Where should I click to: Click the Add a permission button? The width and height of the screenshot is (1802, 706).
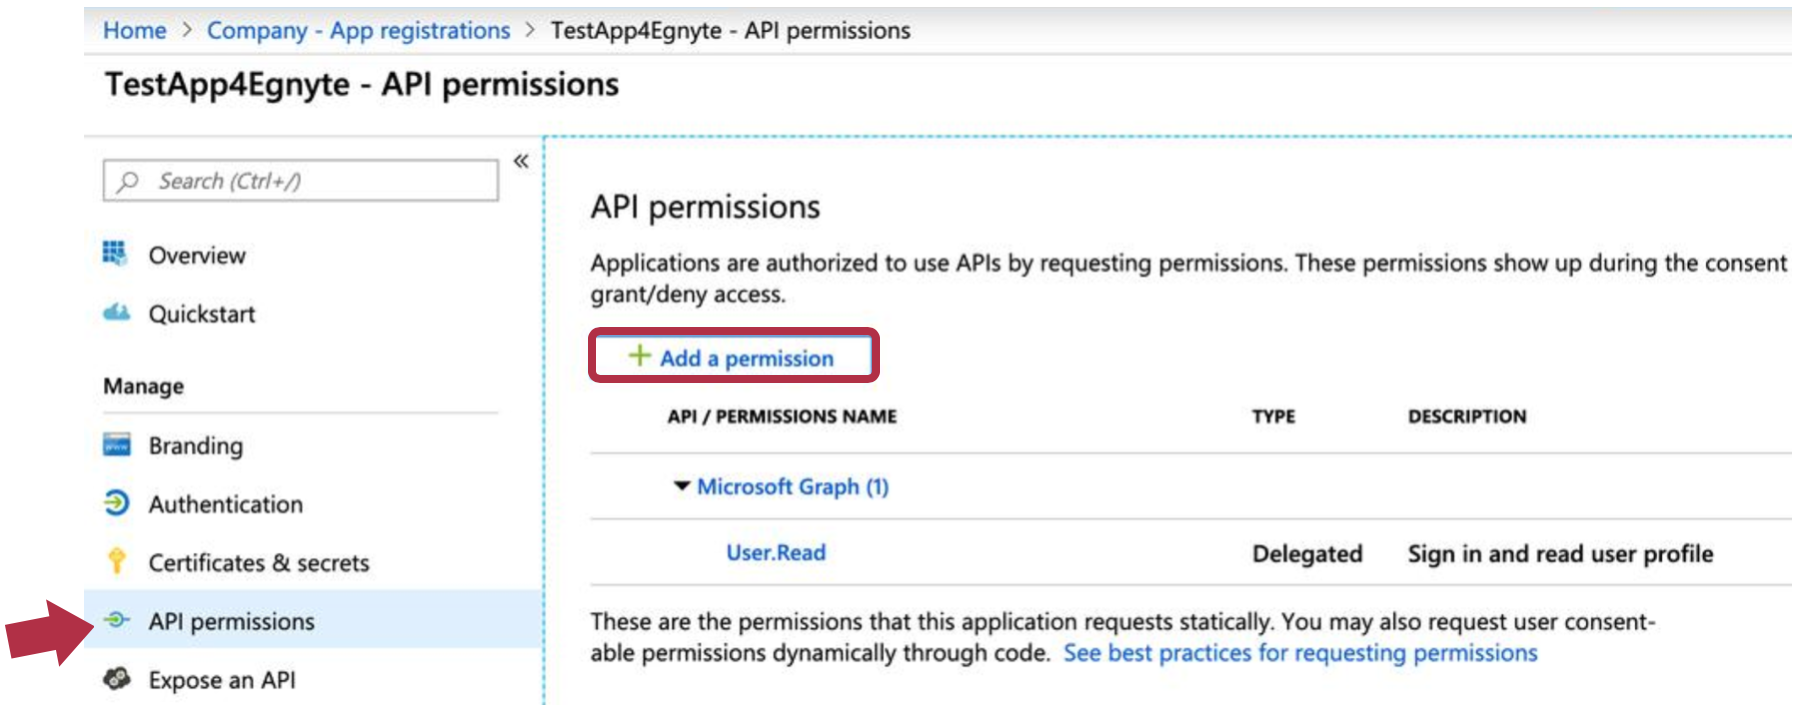[734, 356]
